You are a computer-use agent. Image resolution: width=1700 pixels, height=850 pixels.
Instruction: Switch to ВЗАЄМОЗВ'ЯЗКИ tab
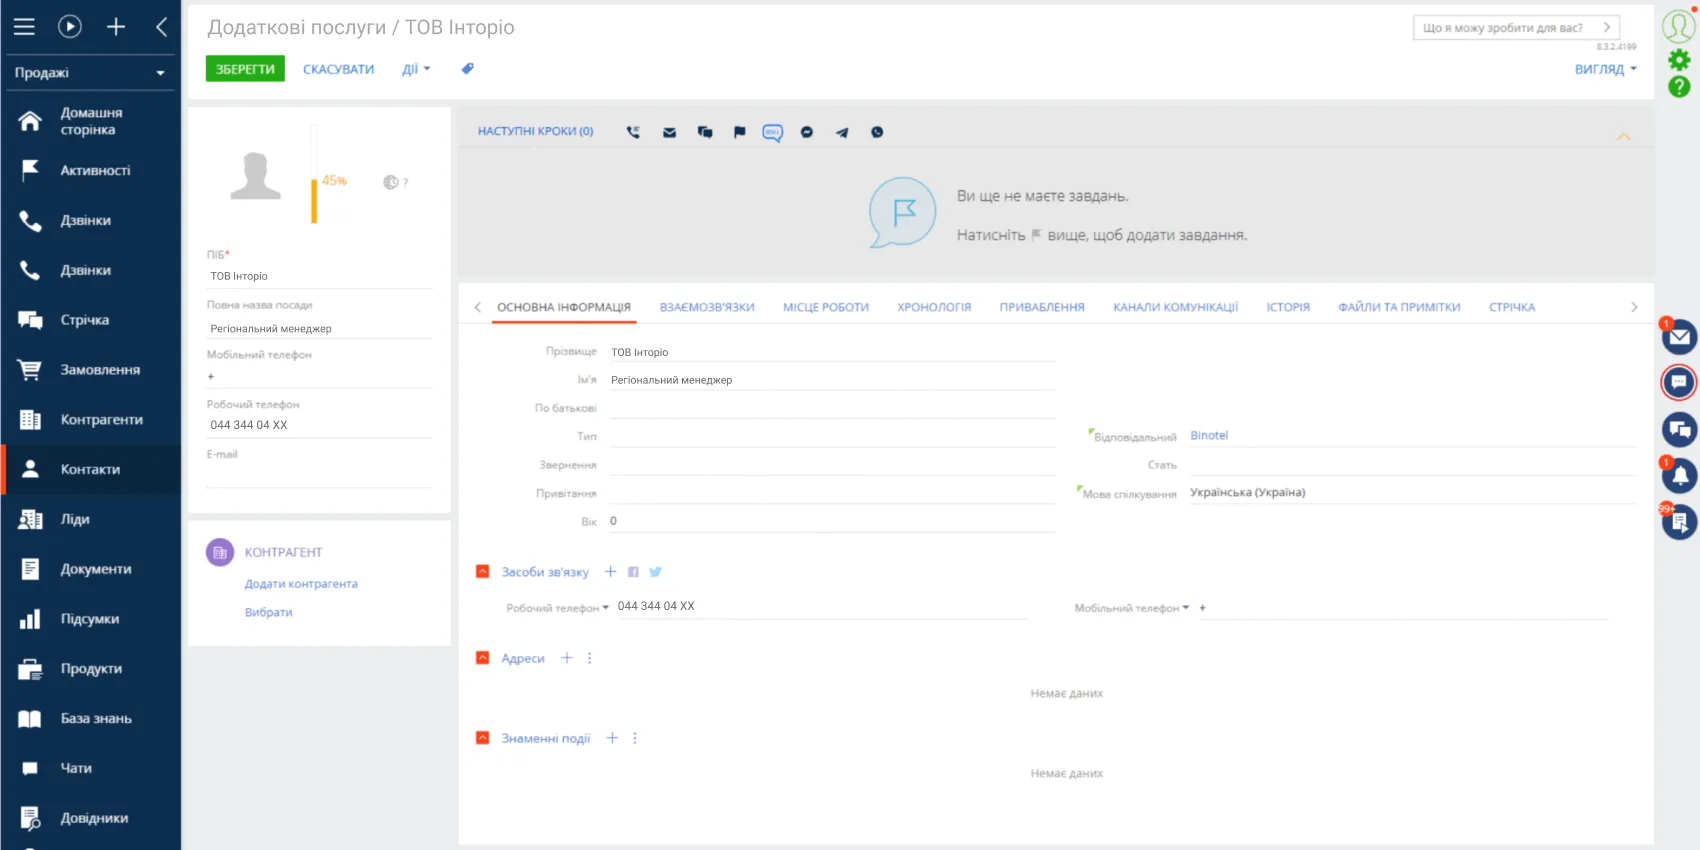coord(707,307)
